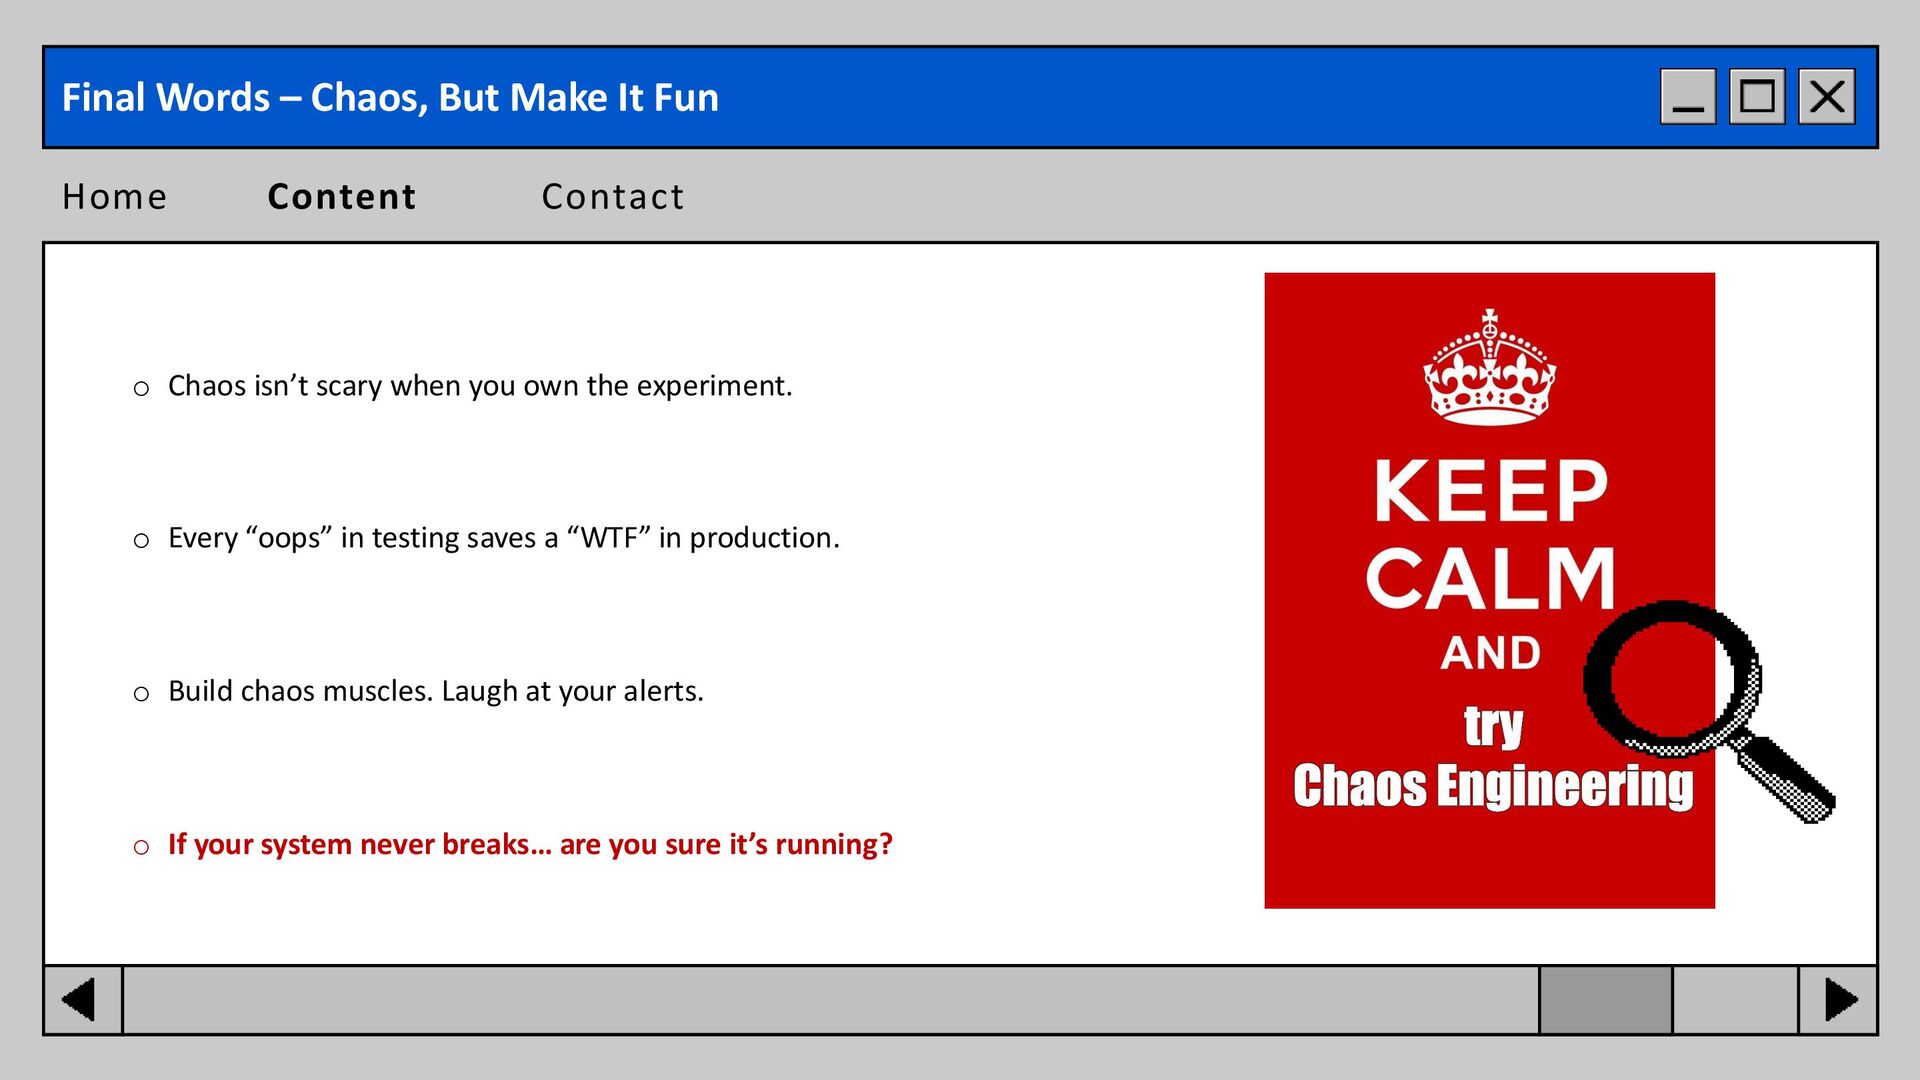Click the horizontal scrollbar thumb
The width and height of the screenshot is (1920, 1080).
(1605, 1000)
